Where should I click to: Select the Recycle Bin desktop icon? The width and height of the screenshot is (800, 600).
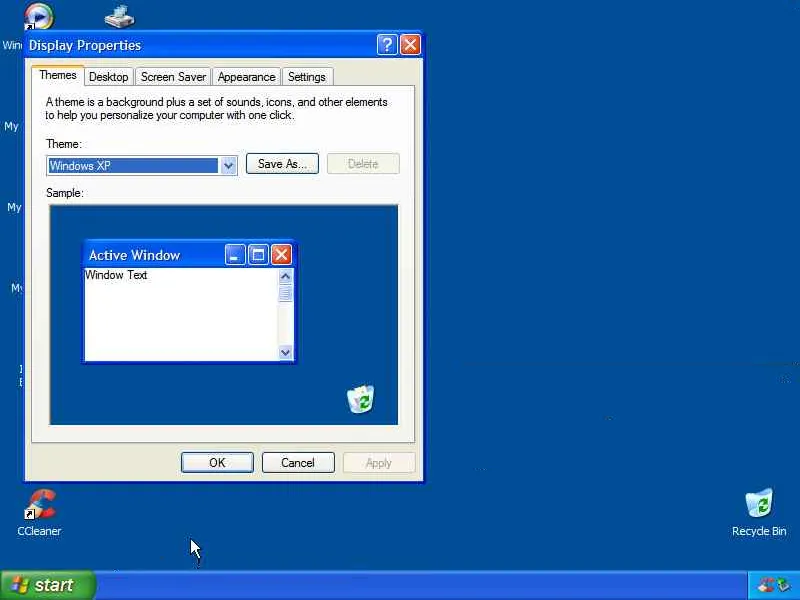pos(759,513)
